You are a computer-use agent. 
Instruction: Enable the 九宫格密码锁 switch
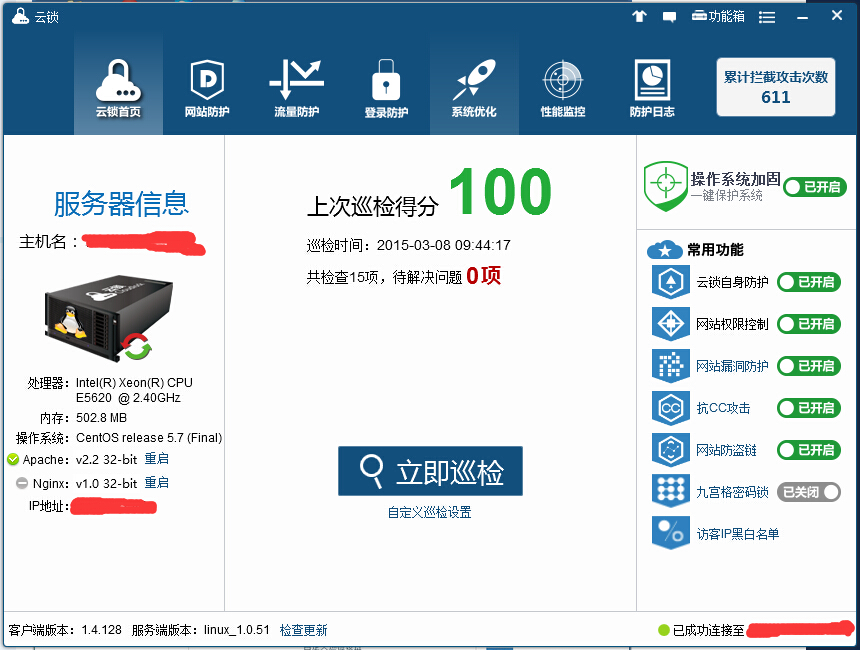coord(809,492)
